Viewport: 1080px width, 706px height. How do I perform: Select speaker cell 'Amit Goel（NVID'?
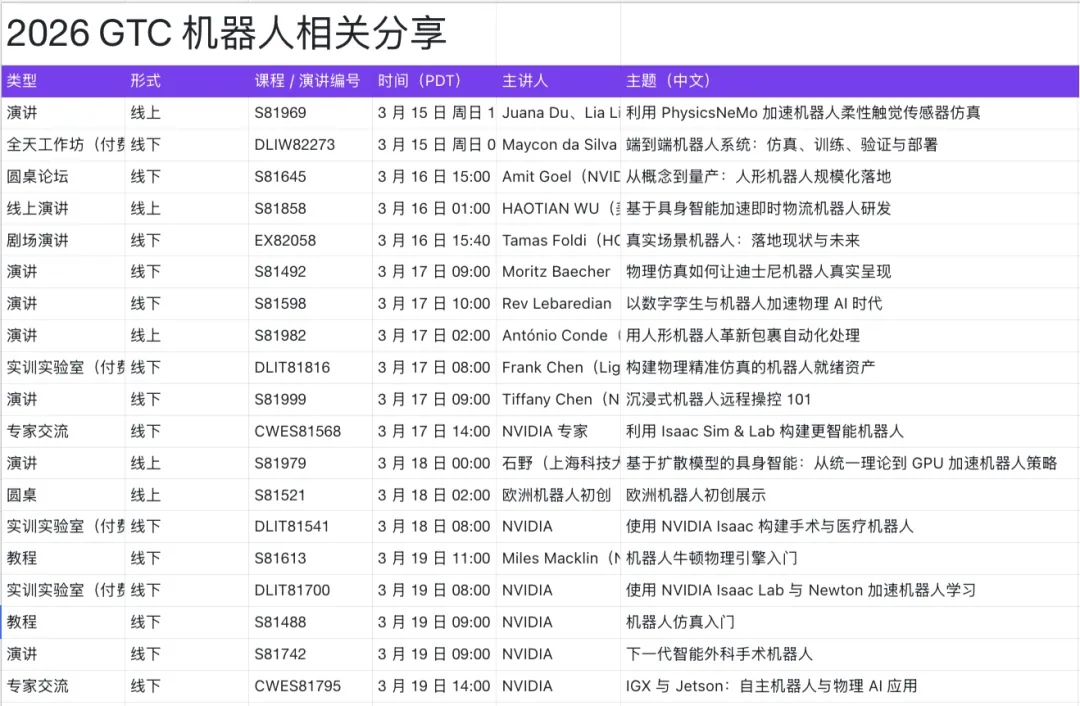(561, 177)
